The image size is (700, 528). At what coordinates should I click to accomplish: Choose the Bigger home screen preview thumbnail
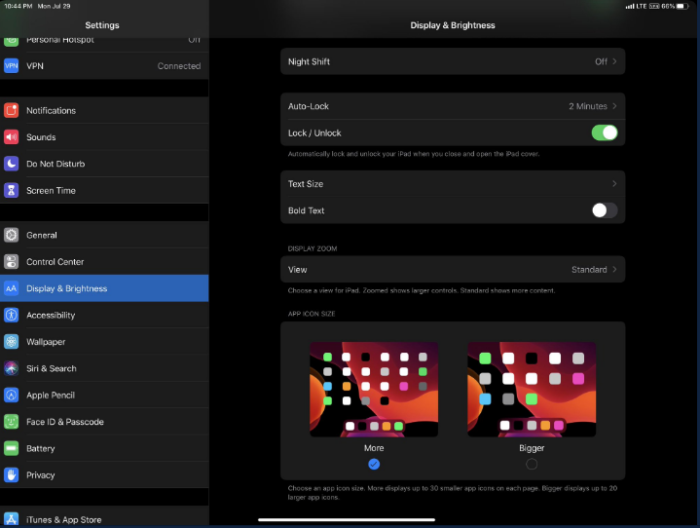531,389
